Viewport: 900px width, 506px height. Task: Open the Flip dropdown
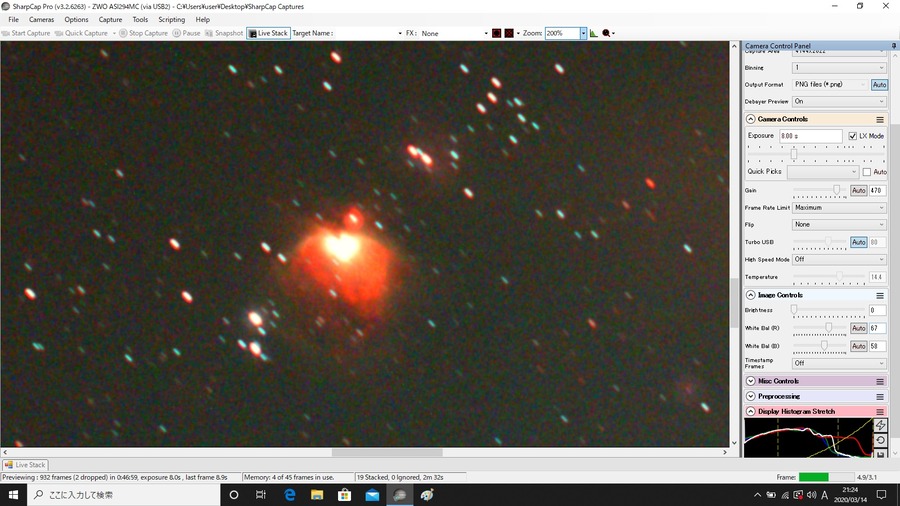[839, 225]
